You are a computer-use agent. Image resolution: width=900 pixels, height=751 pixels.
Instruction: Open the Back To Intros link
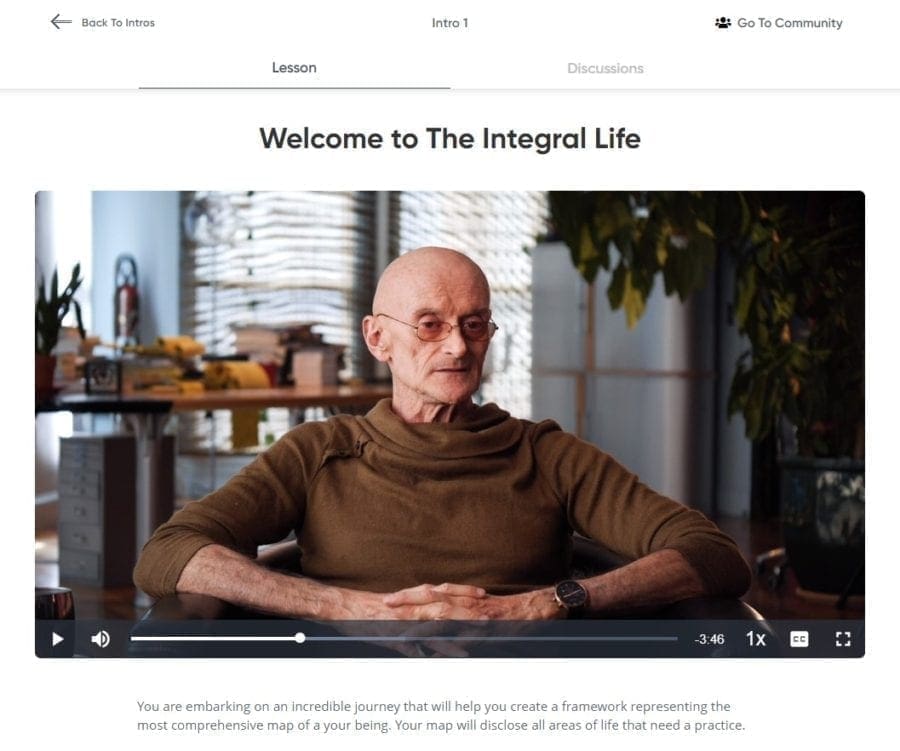coord(118,23)
